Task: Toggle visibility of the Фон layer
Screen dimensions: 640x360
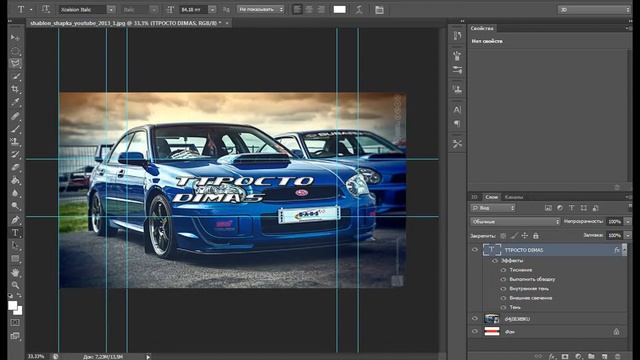Action: 475,331
